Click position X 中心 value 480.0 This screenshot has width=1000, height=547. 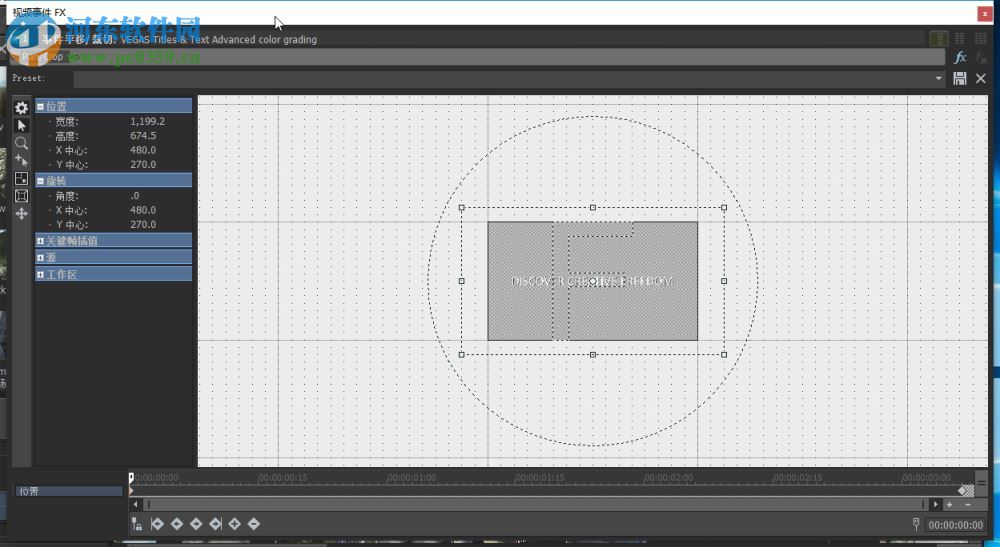pos(143,150)
